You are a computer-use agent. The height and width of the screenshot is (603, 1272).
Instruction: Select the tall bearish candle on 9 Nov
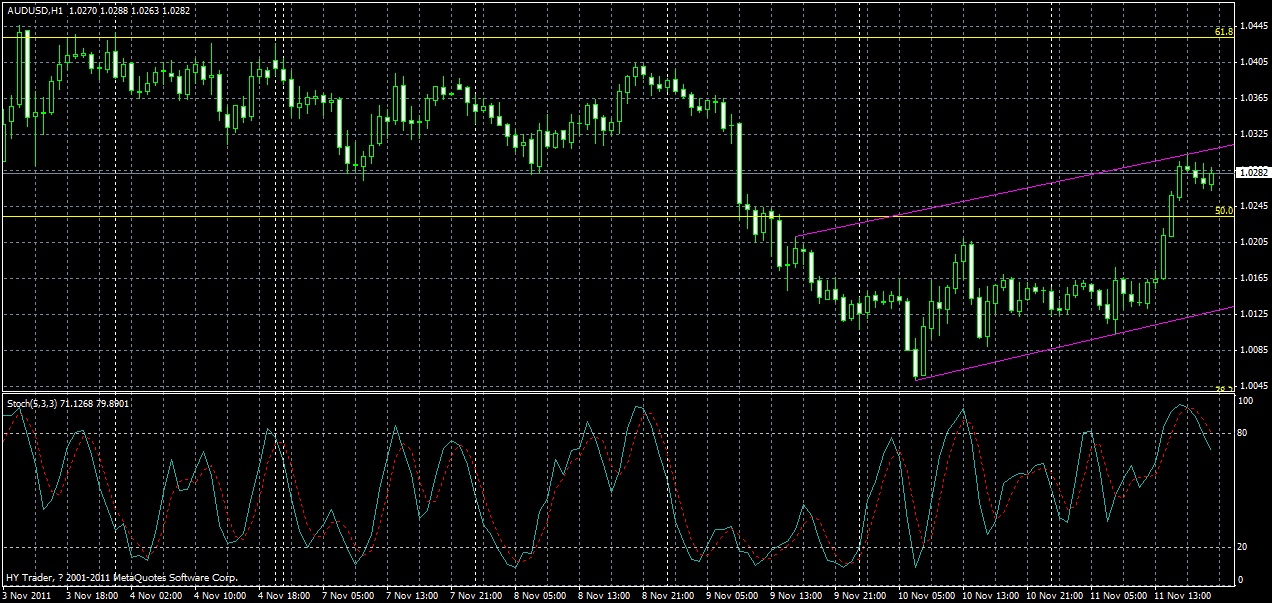[x=740, y=165]
